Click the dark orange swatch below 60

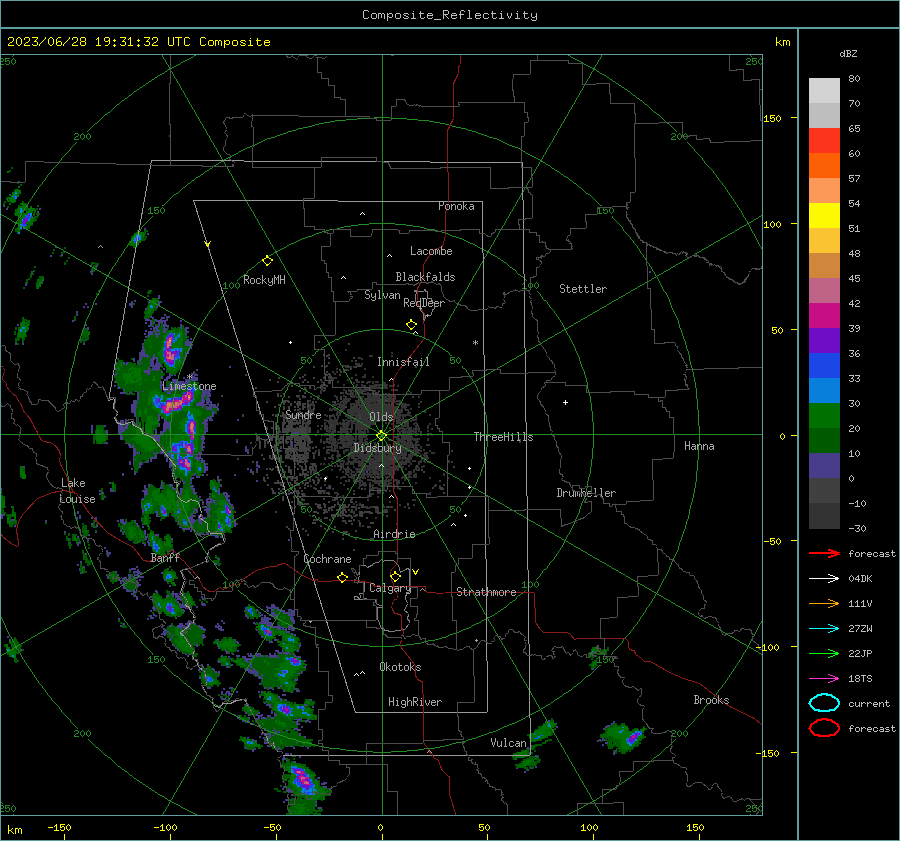pyautogui.click(x=824, y=166)
